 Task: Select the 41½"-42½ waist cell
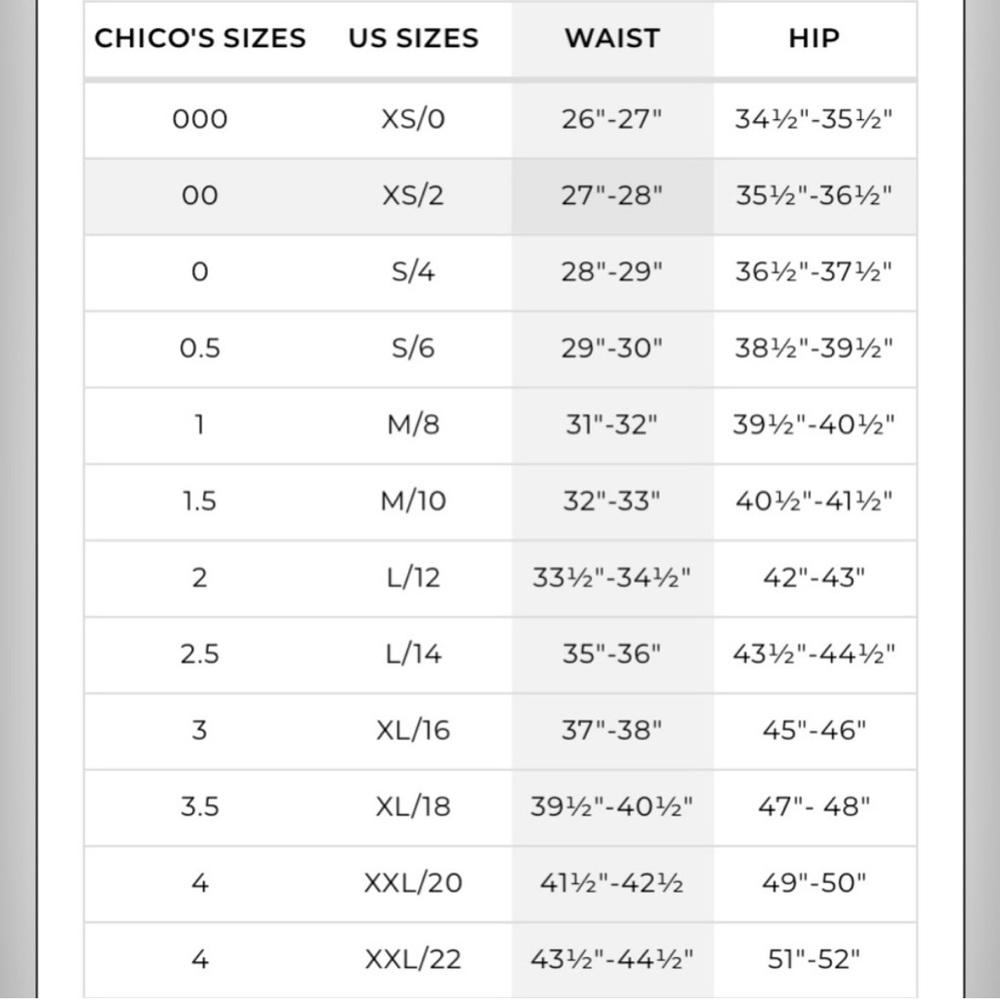click(612, 884)
